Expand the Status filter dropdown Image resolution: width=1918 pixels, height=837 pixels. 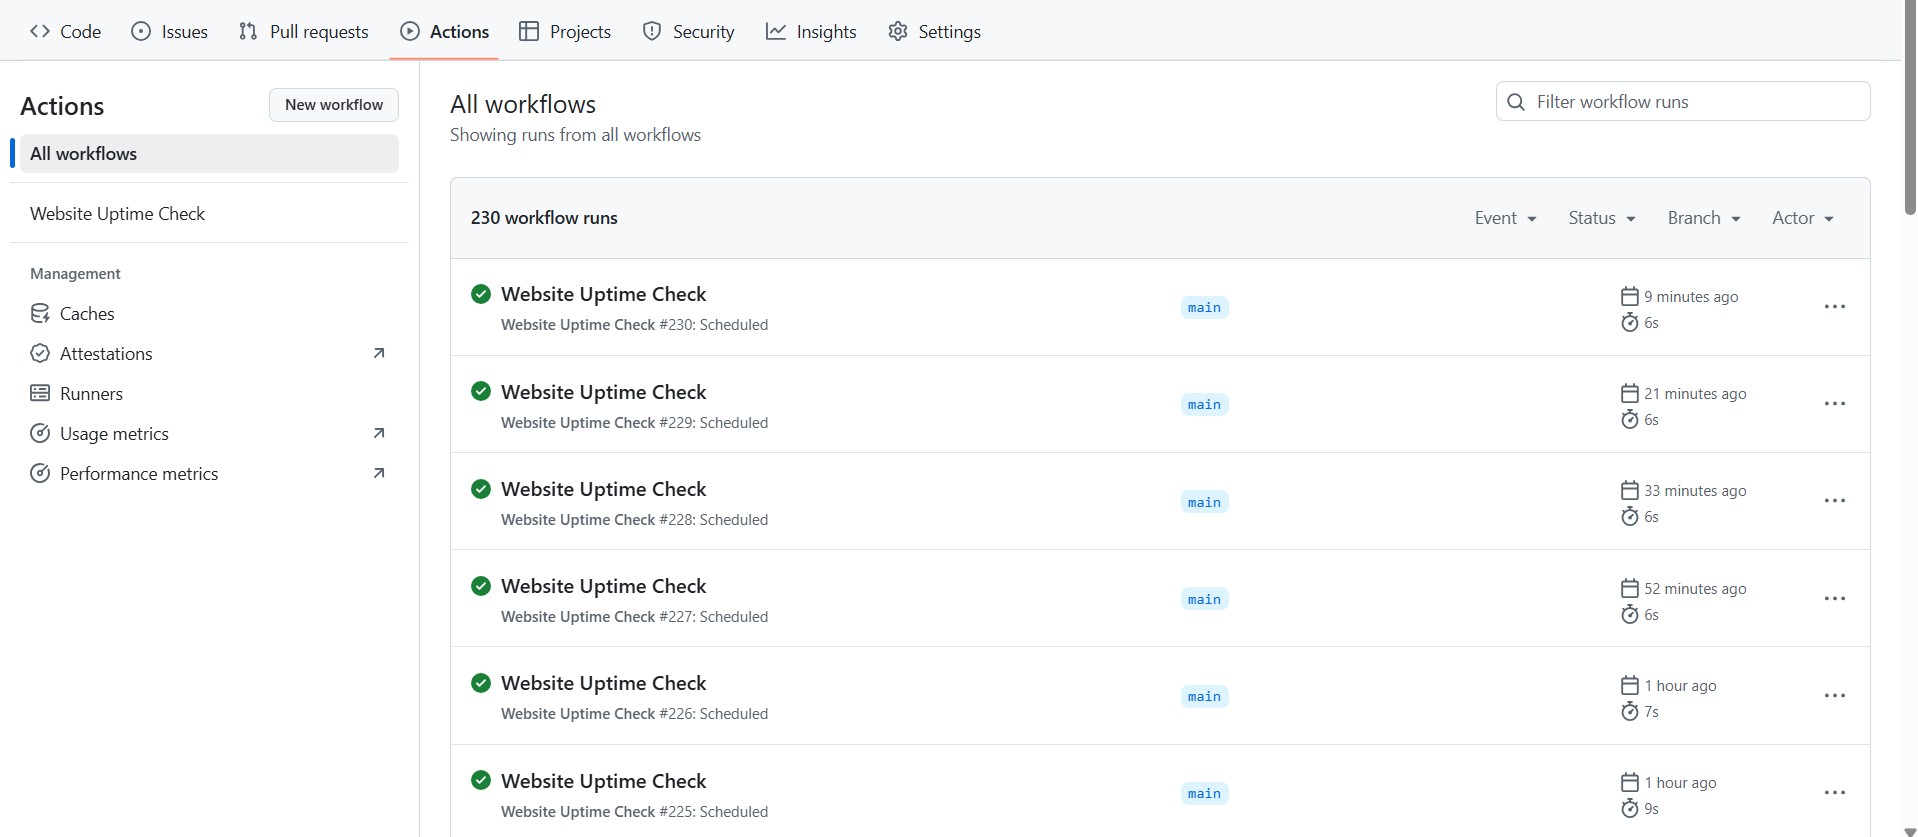click(1601, 218)
